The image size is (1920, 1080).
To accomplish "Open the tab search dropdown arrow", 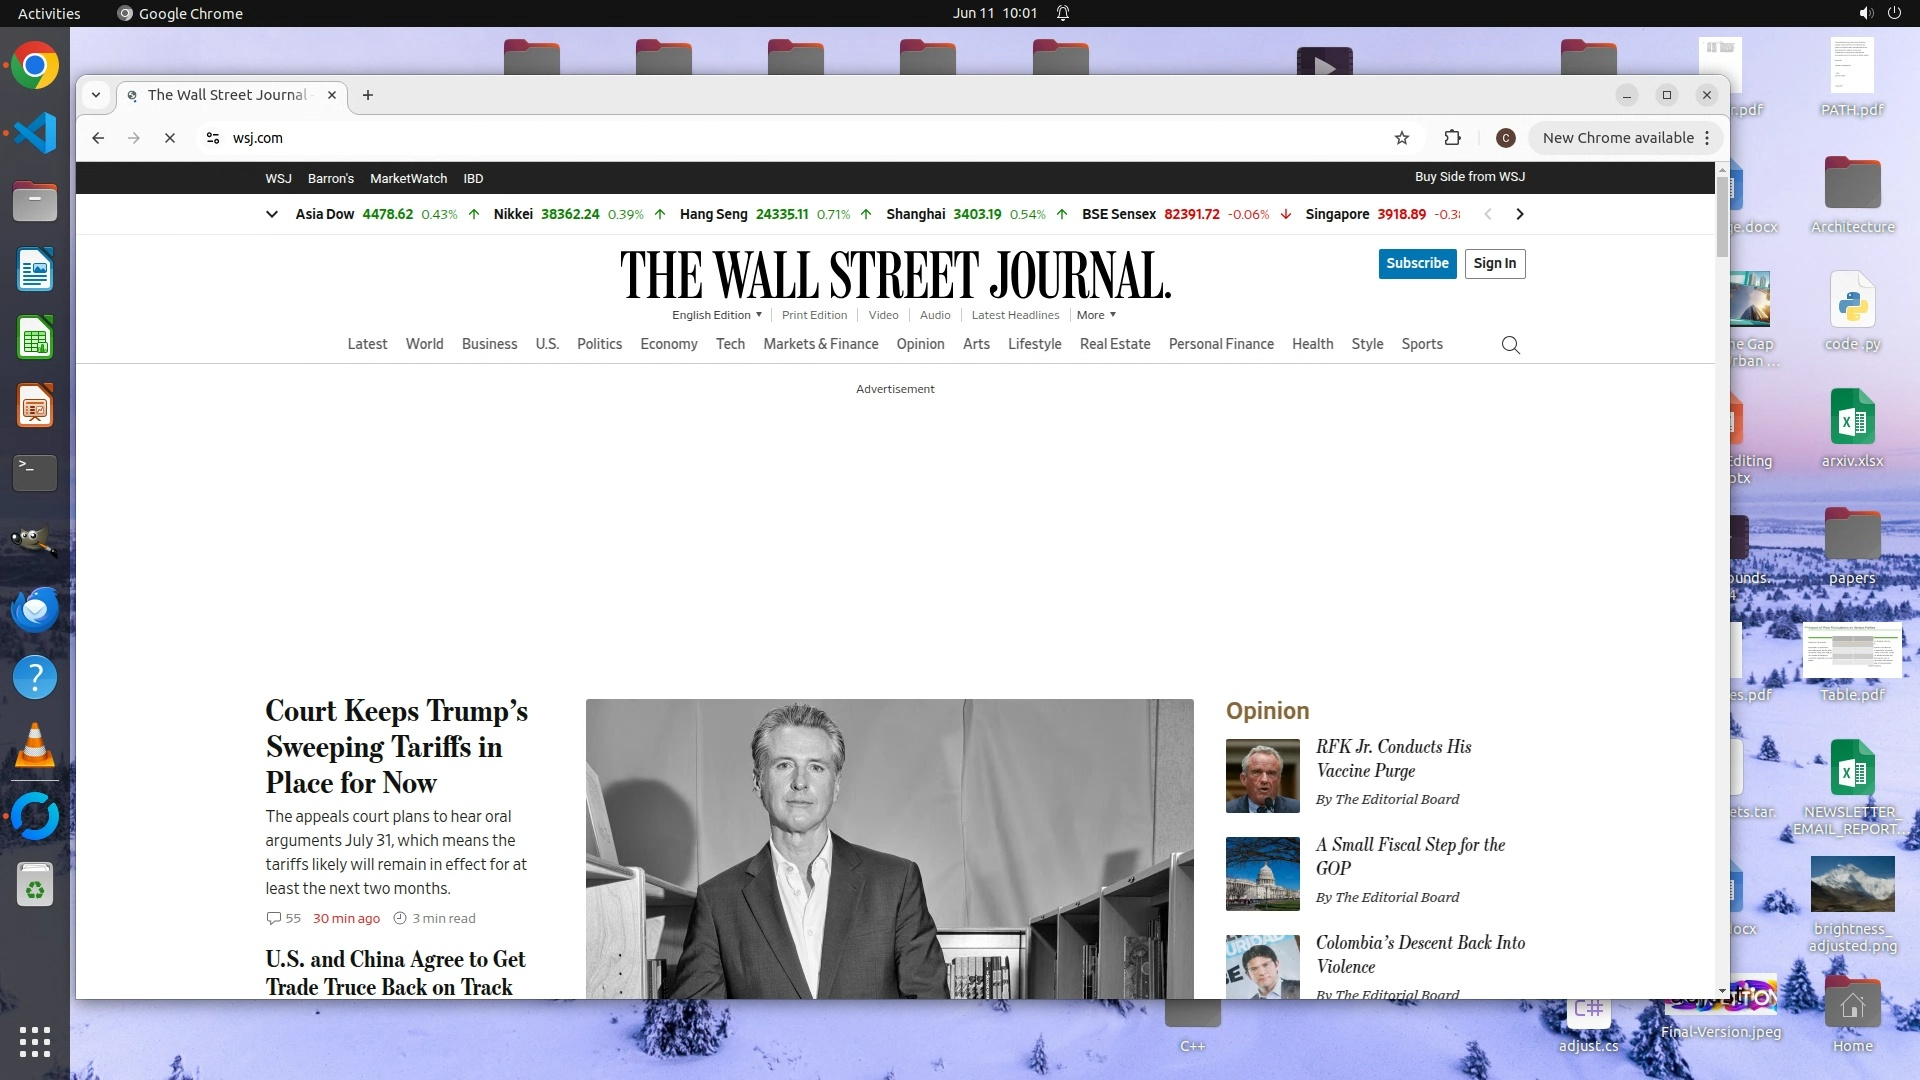I will 96,95.
